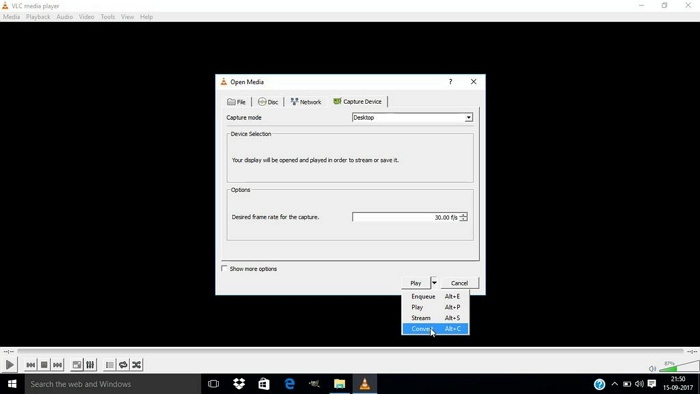Open the Video menu
700x394 pixels.
(86, 17)
